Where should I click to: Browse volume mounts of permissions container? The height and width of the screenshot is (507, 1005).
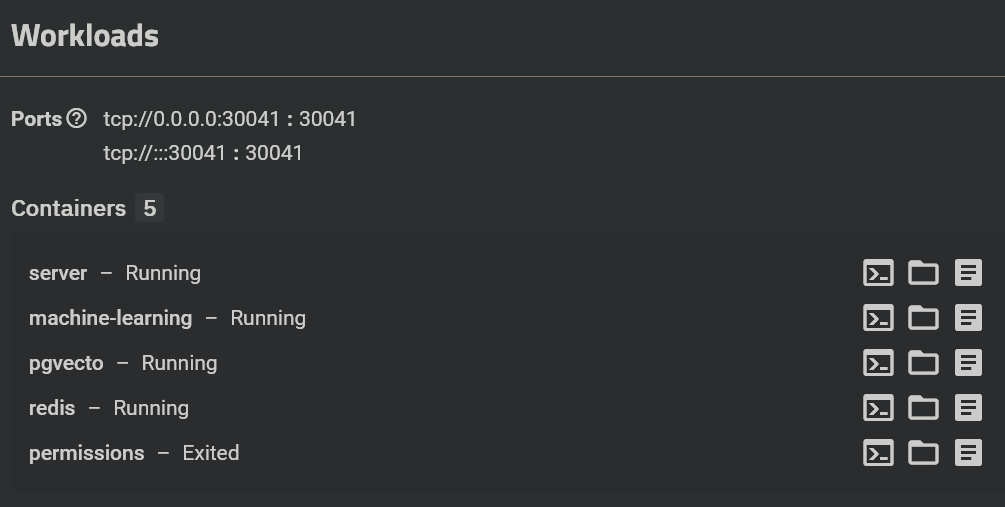pos(923,453)
